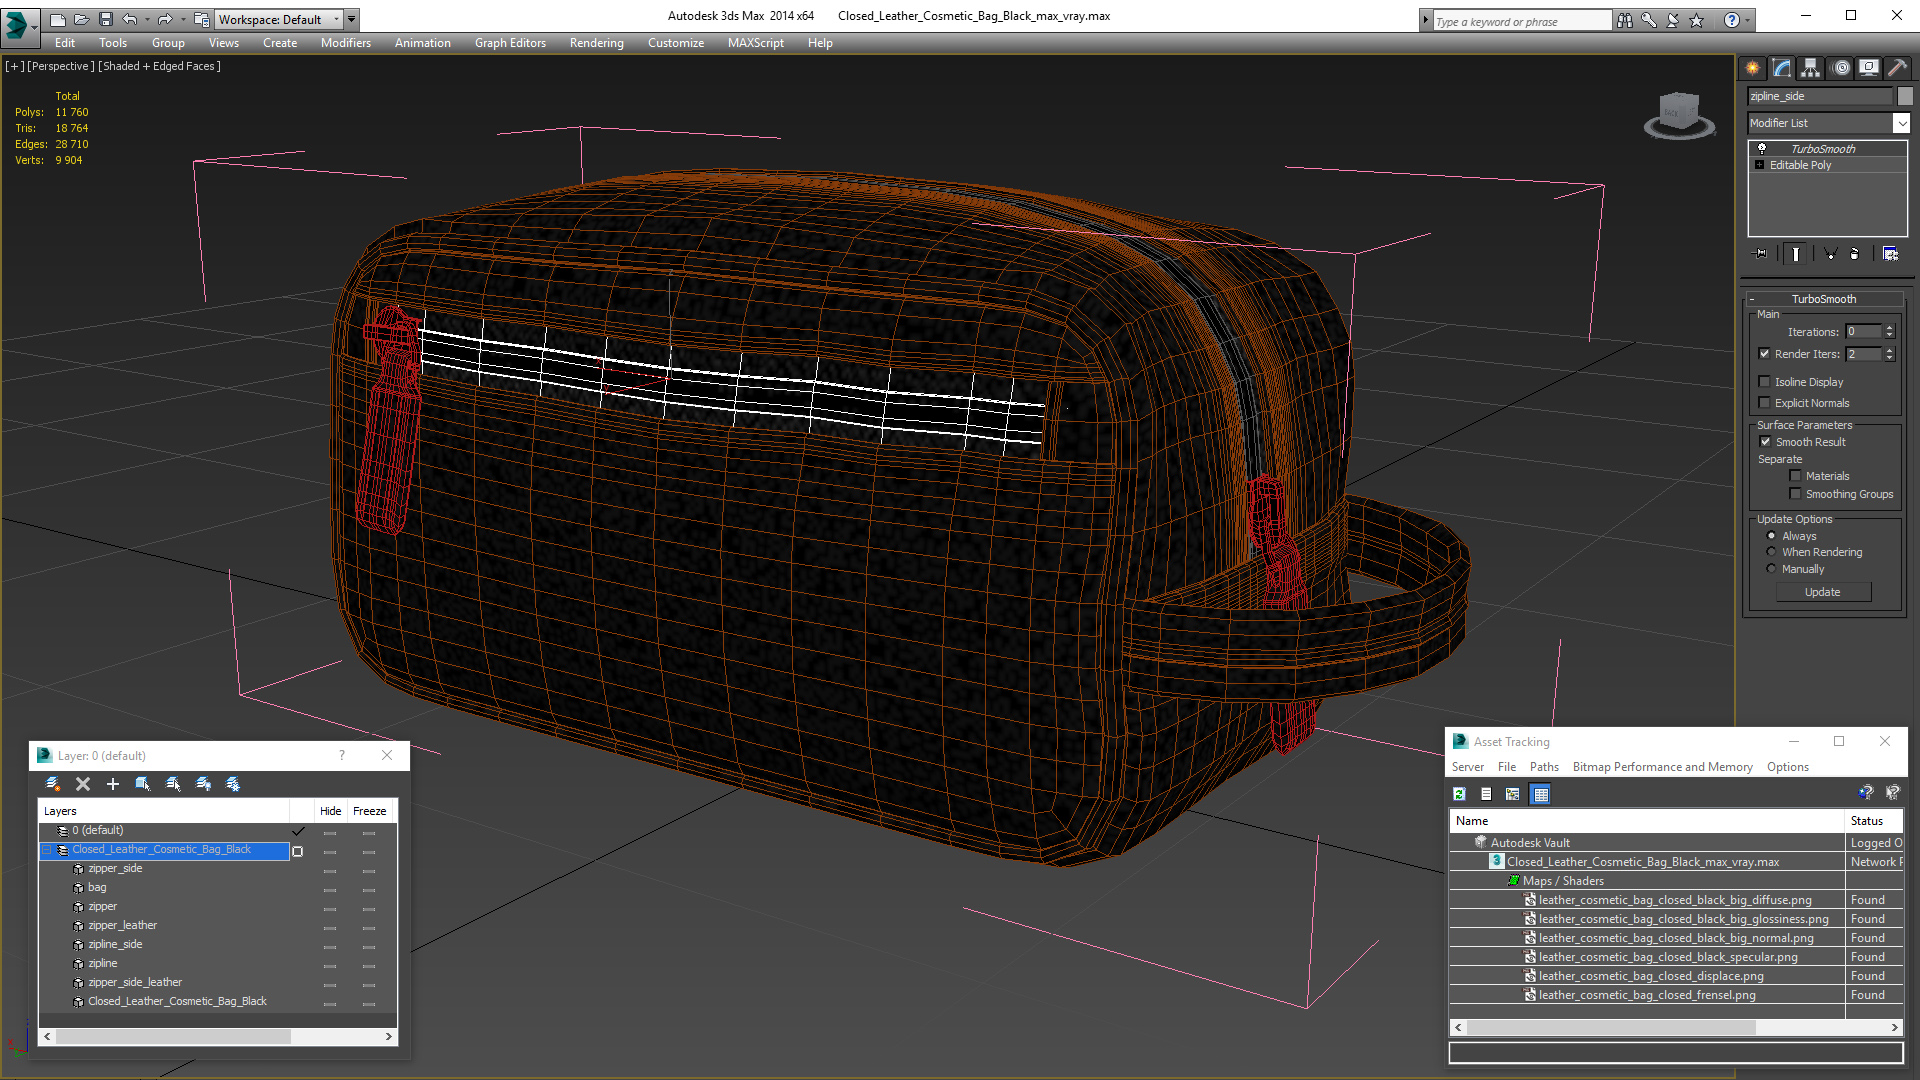Click the key Subscription Center icon
The image size is (1920, 1080).
coord(1649,20)
